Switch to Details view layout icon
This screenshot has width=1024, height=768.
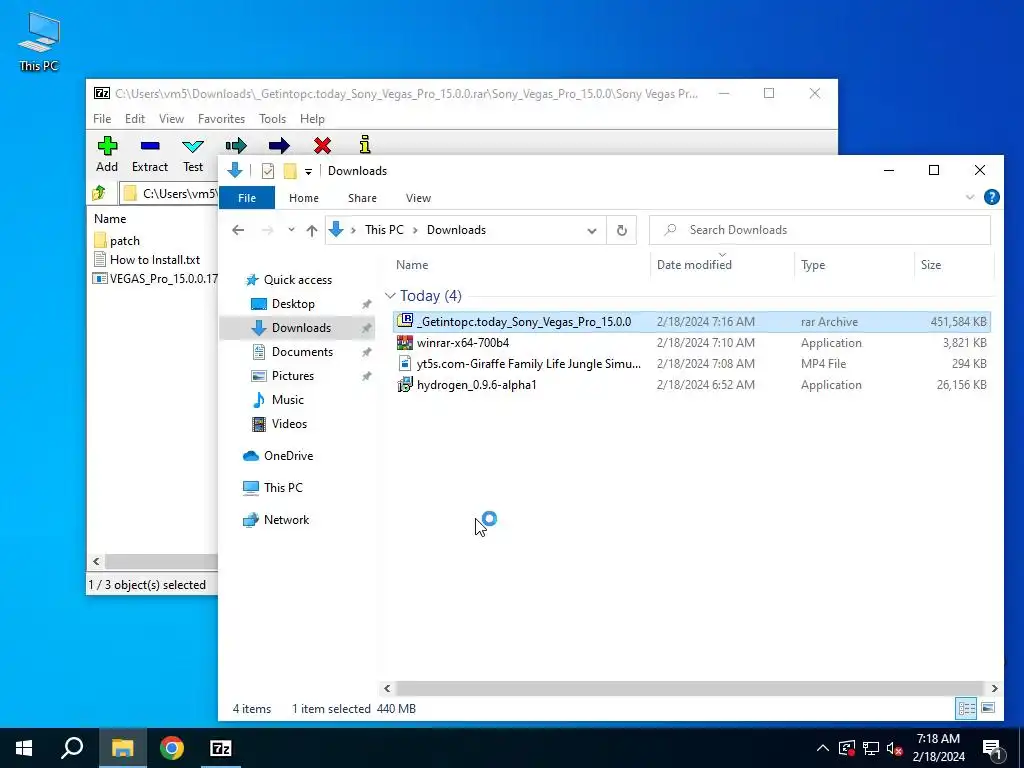967,708
